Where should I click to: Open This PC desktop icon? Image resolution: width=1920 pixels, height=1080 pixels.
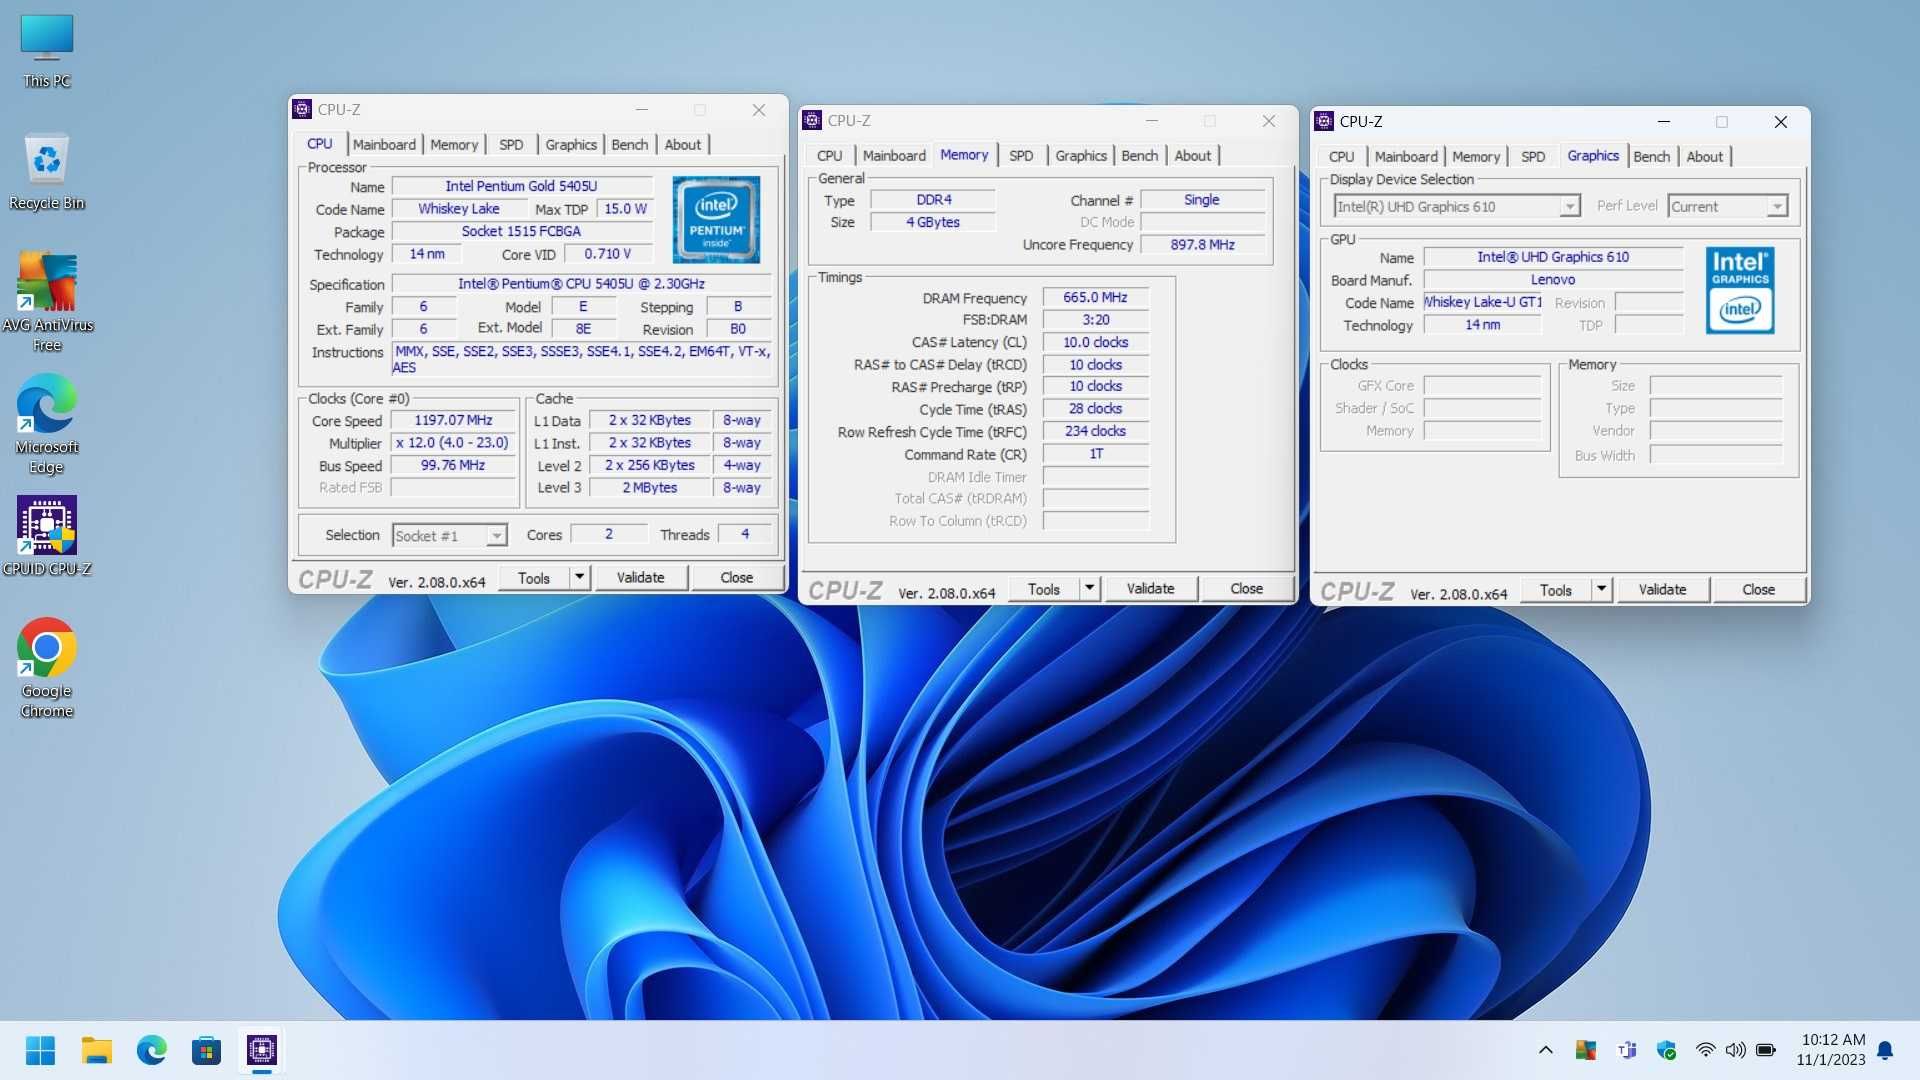tap(46, 51)
